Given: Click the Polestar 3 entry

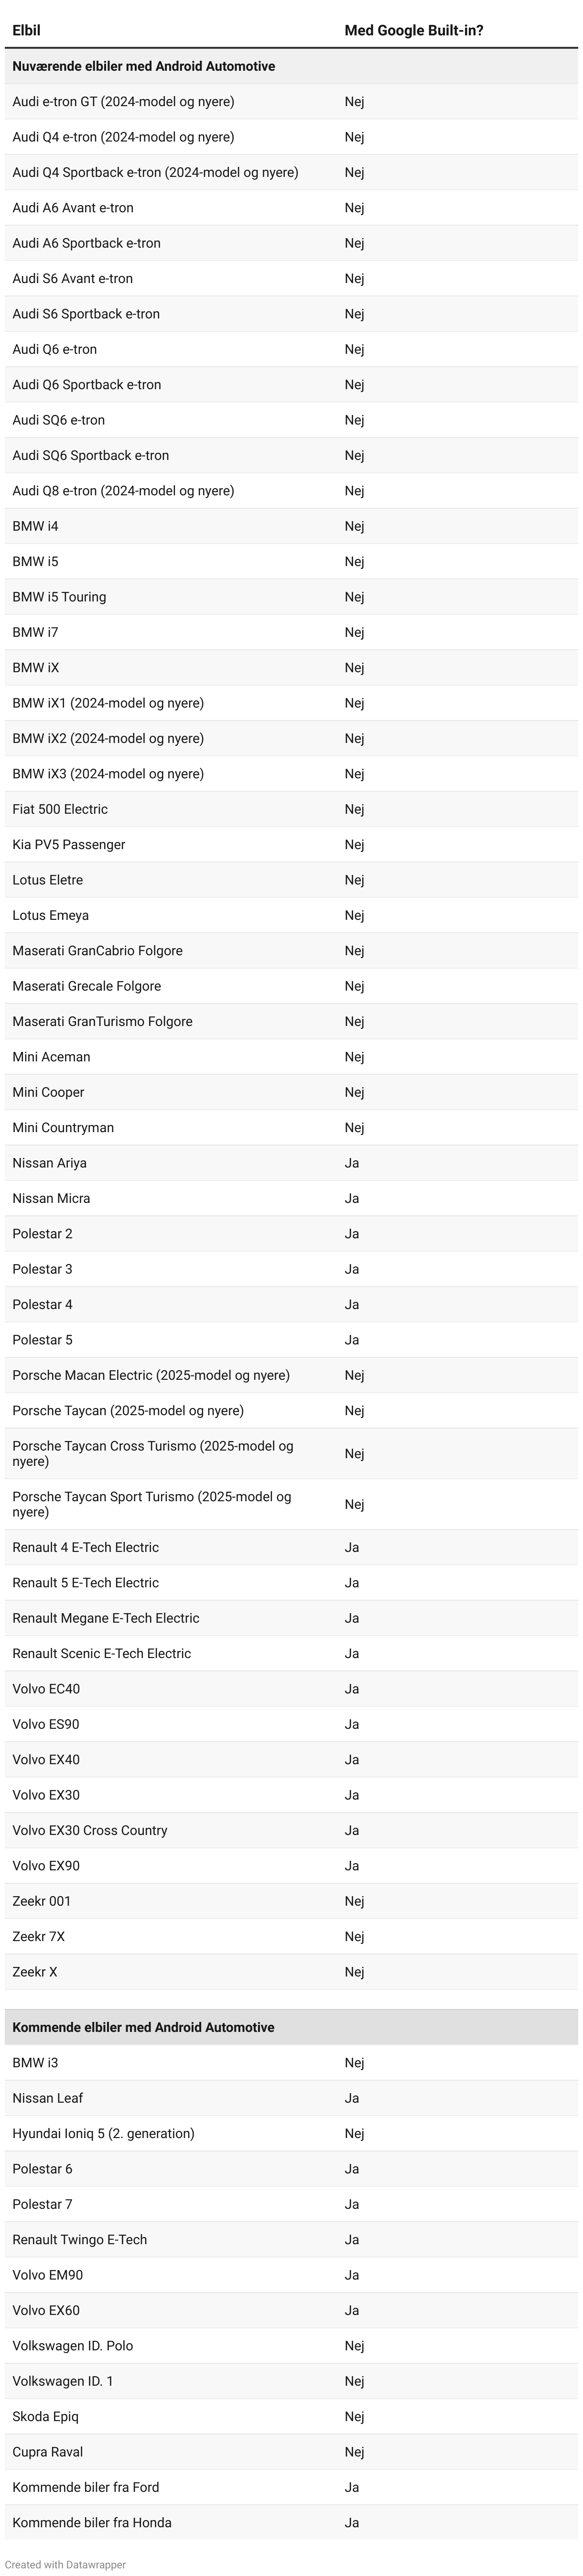Looking at the screenshot, I should tap(42, 1269).
